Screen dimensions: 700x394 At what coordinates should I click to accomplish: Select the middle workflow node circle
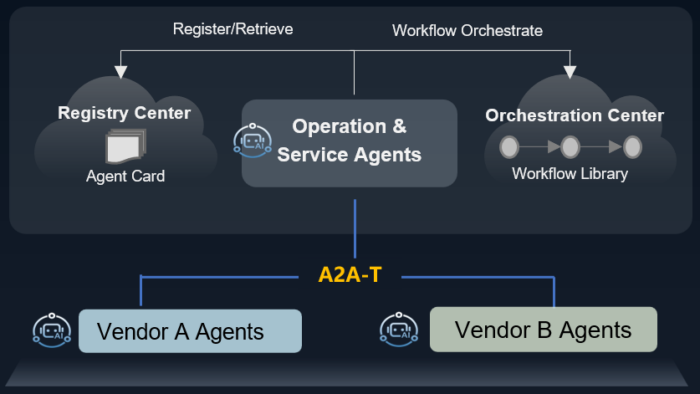[x=570, y=147]
